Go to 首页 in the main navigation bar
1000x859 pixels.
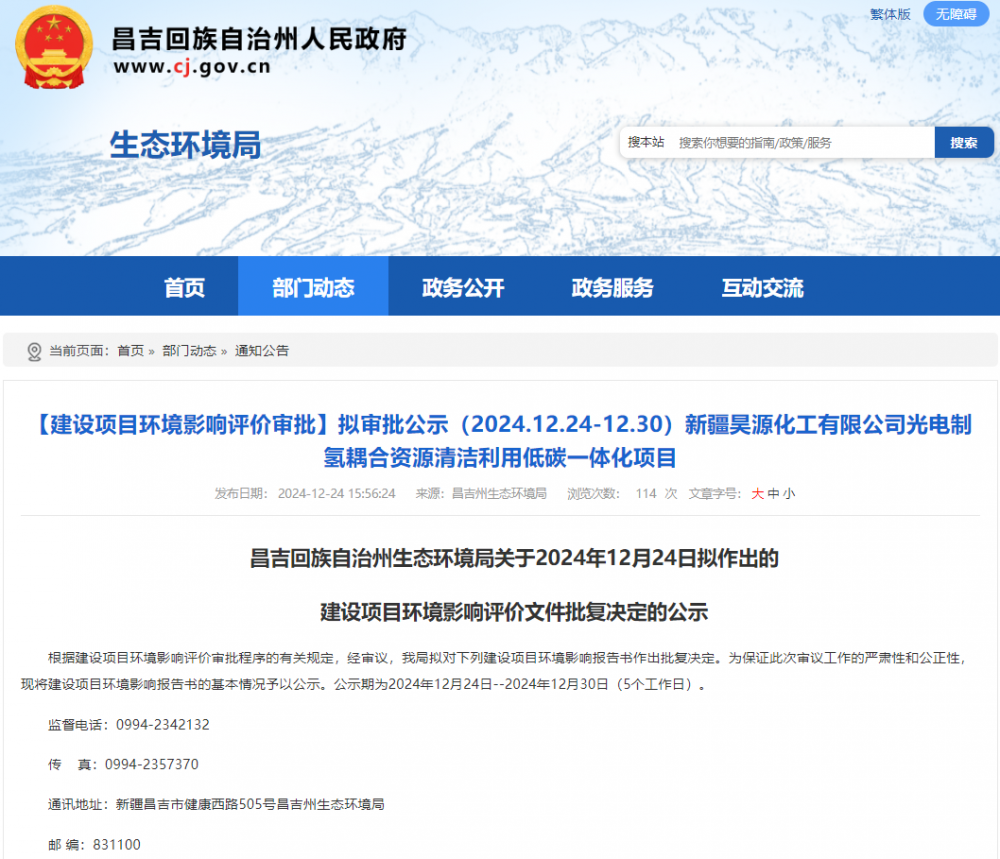[184, 288]
